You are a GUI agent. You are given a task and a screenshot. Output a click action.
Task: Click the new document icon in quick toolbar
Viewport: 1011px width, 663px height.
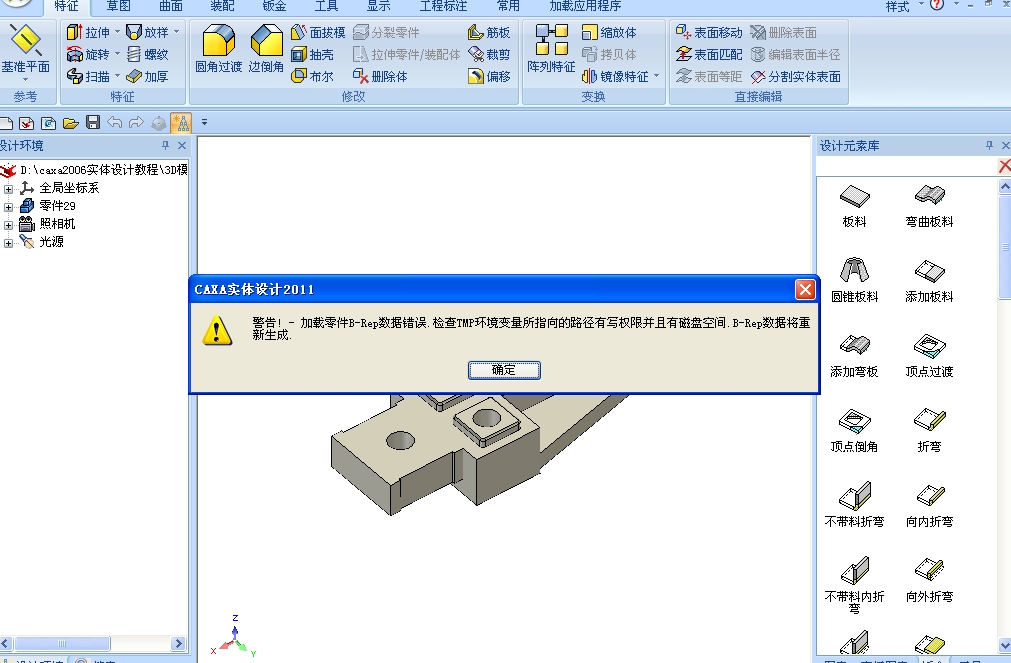(x=6, y=123)
